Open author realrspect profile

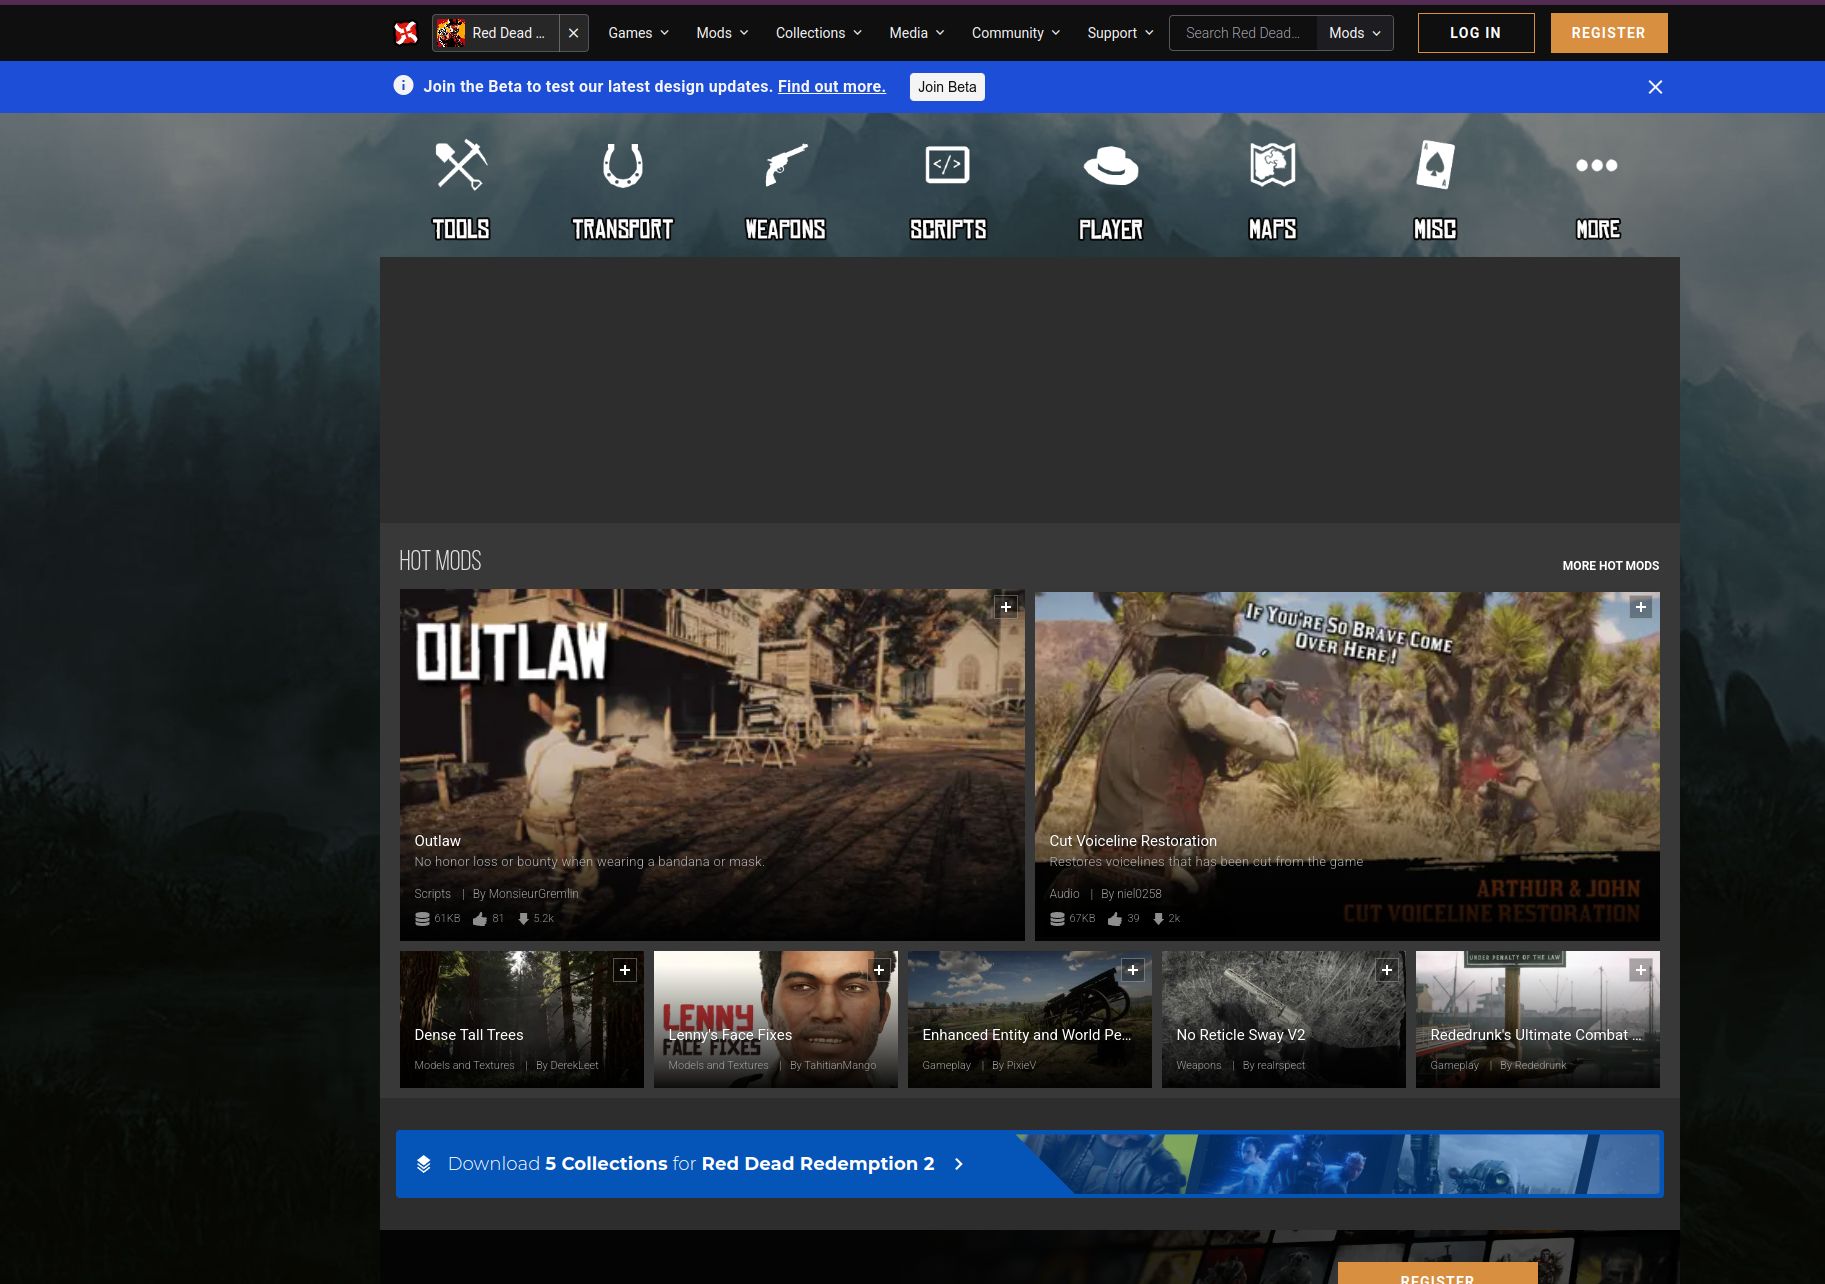[x=1281, y=1065]
